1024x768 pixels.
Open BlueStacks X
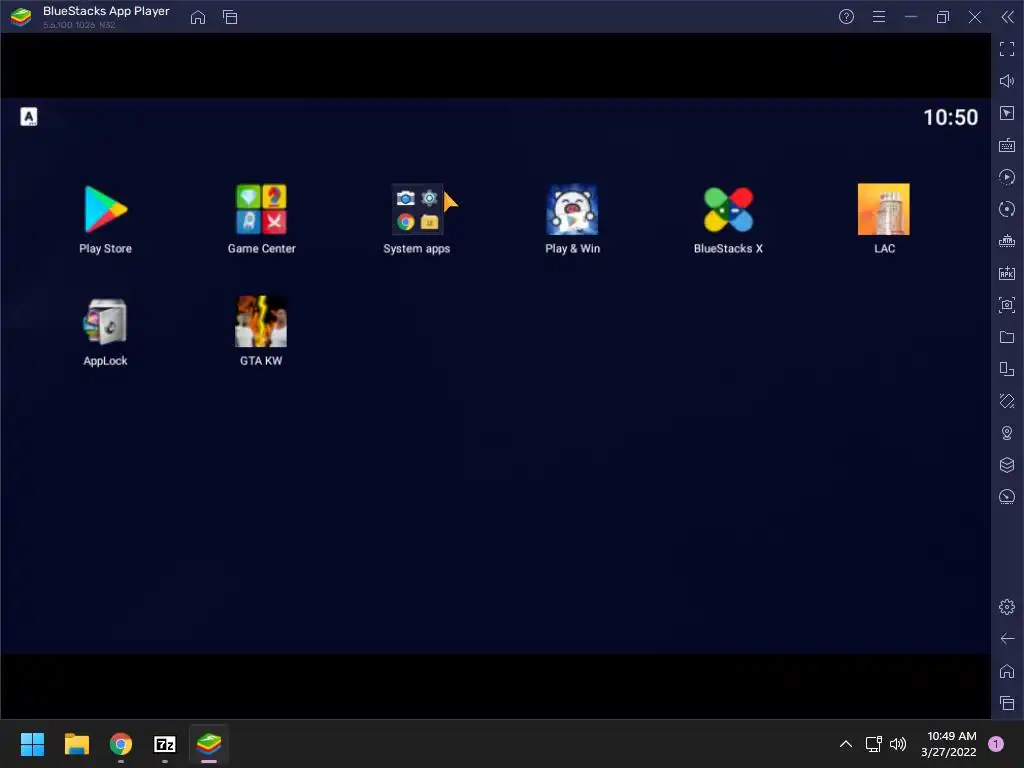(x=728, y=210)
